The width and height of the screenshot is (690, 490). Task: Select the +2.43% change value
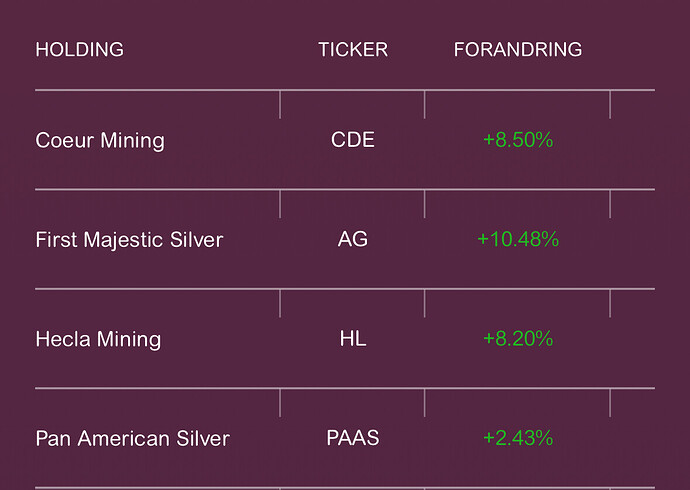518,438
